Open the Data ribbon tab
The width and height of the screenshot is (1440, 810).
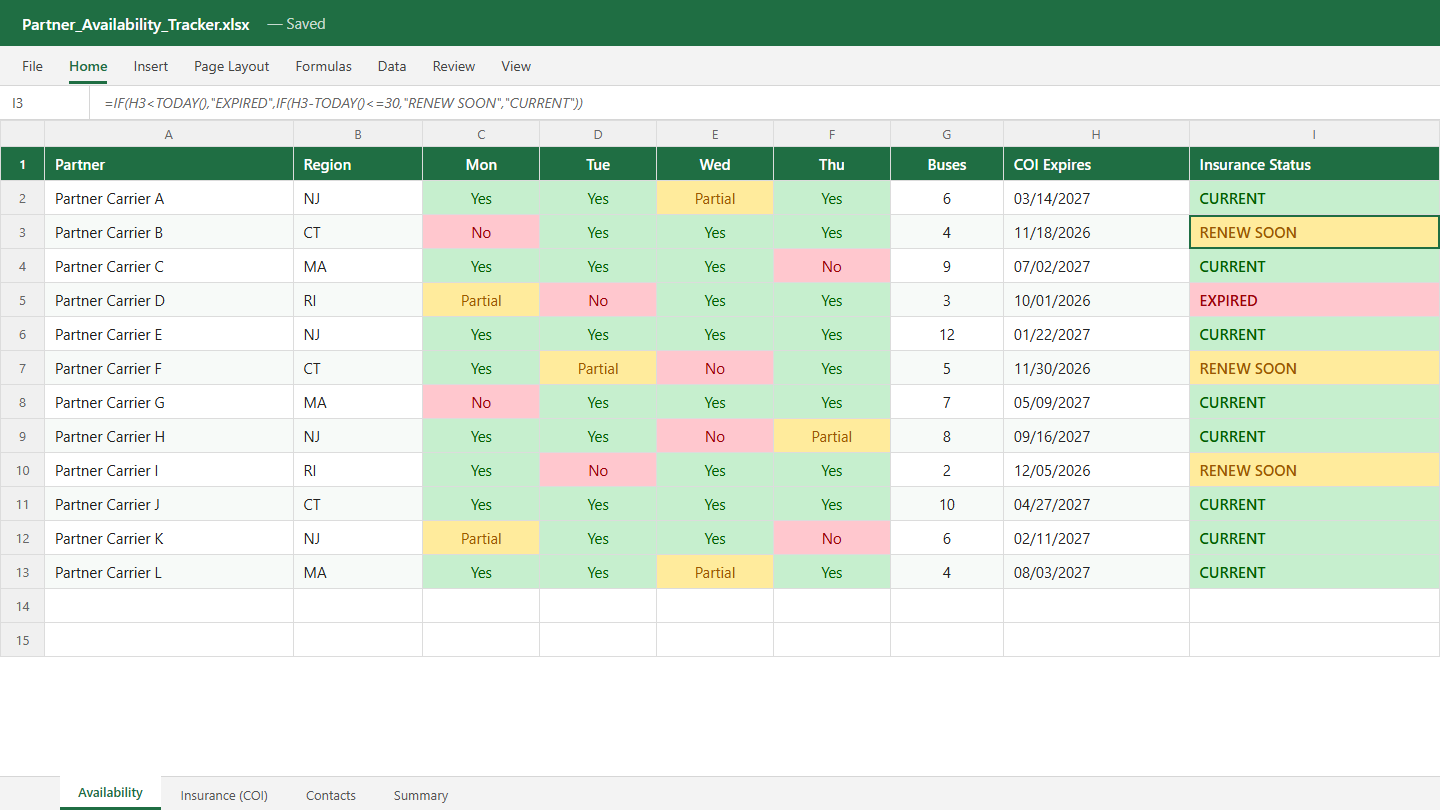coord(392,66)
